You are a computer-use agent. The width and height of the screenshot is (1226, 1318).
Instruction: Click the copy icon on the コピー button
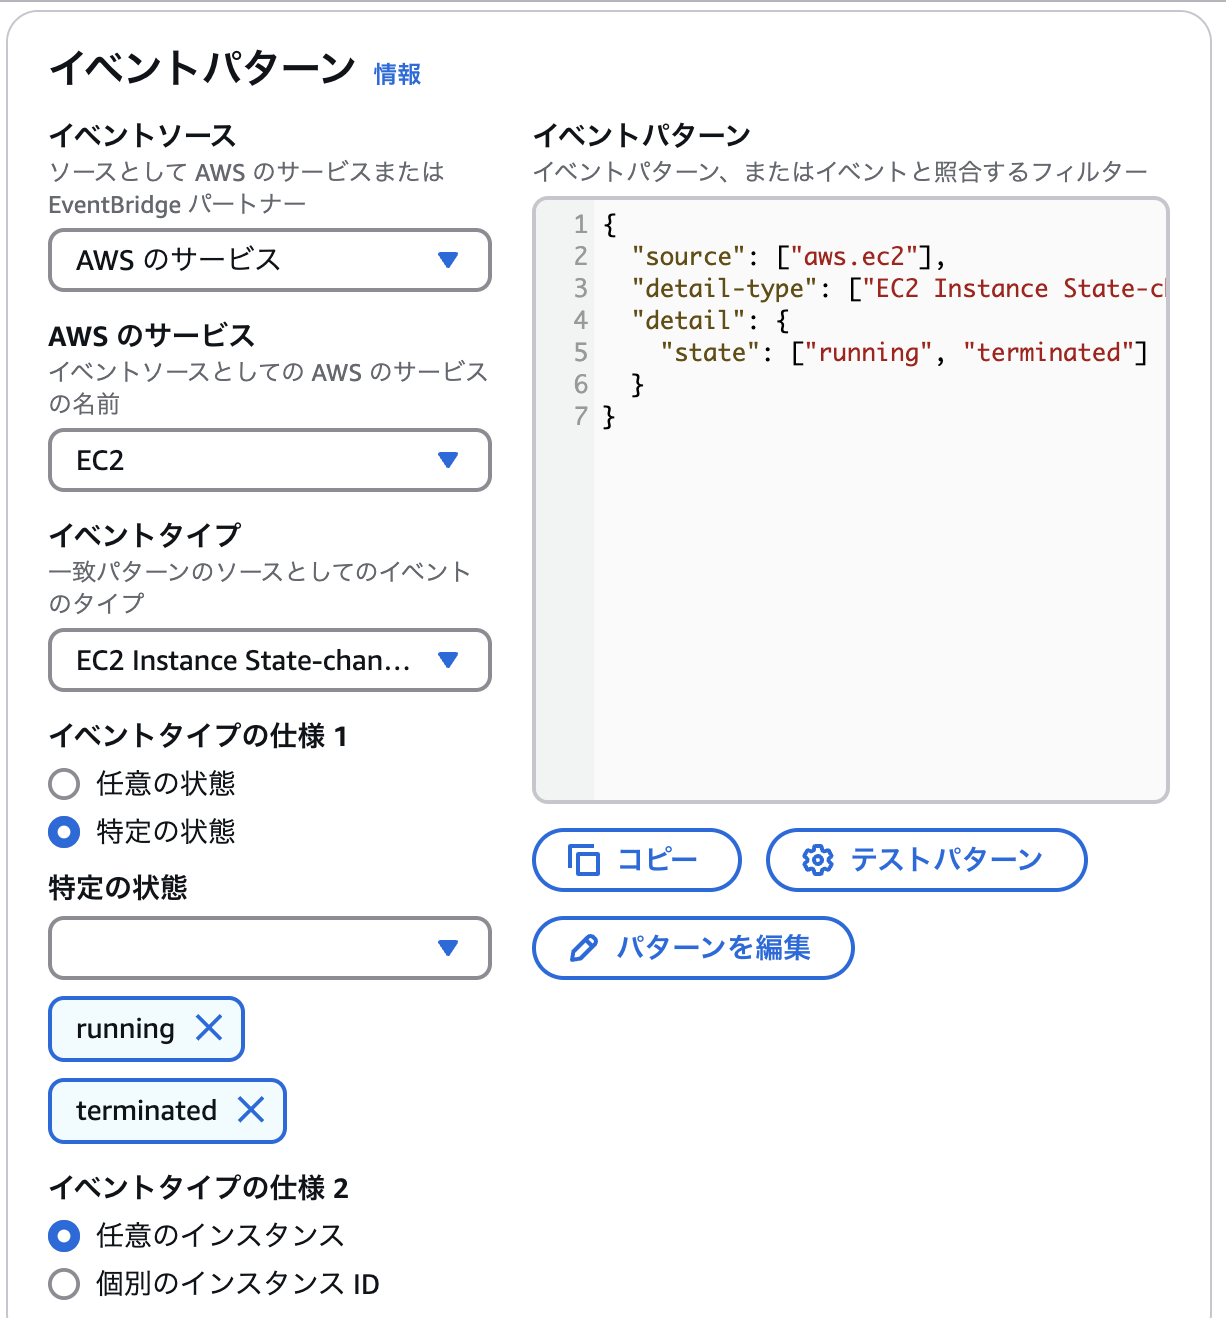click(584, 860)
